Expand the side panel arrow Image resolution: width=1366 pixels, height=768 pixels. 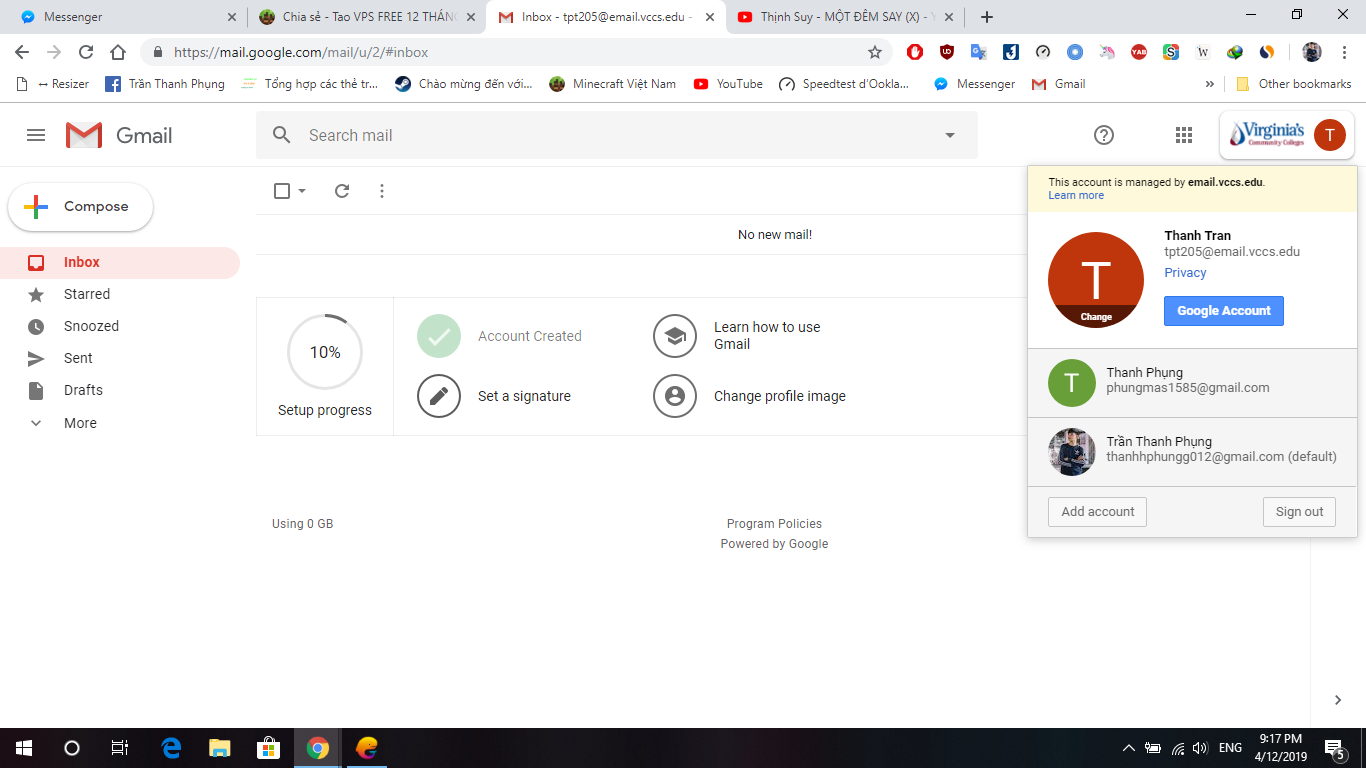coord(1338,700)
